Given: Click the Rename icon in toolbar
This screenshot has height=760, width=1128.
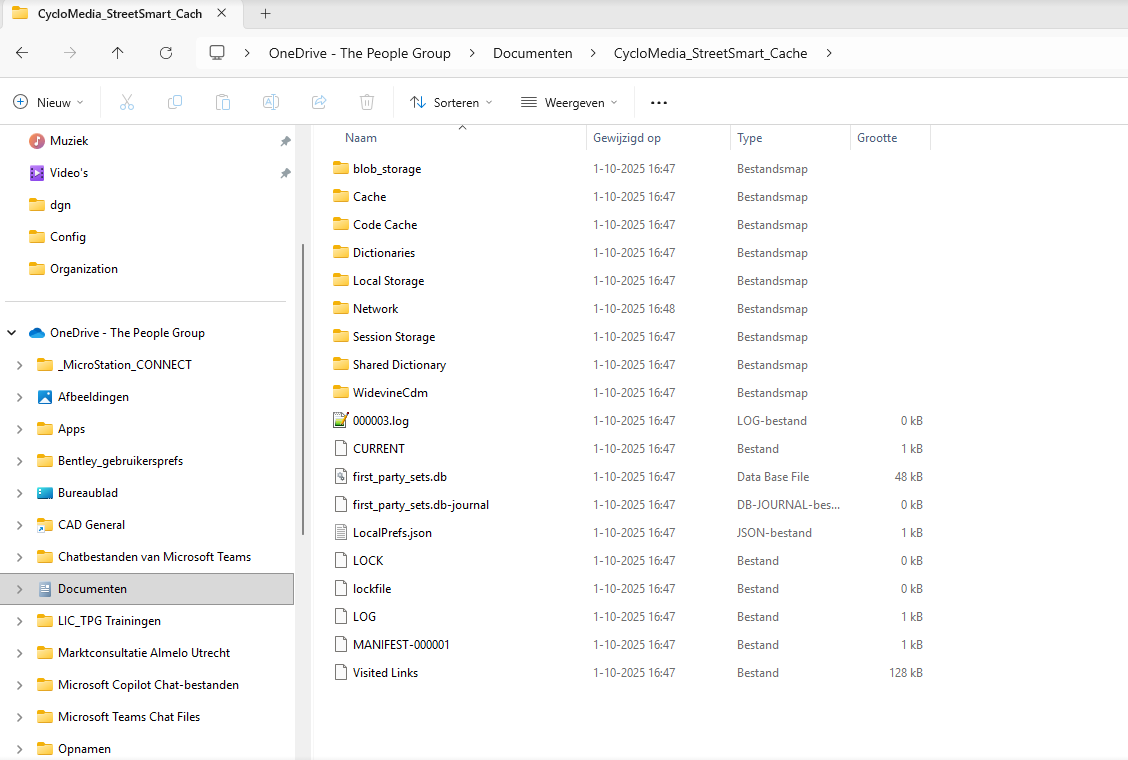Looking at the screenshot, I should [x=270, y=102].
